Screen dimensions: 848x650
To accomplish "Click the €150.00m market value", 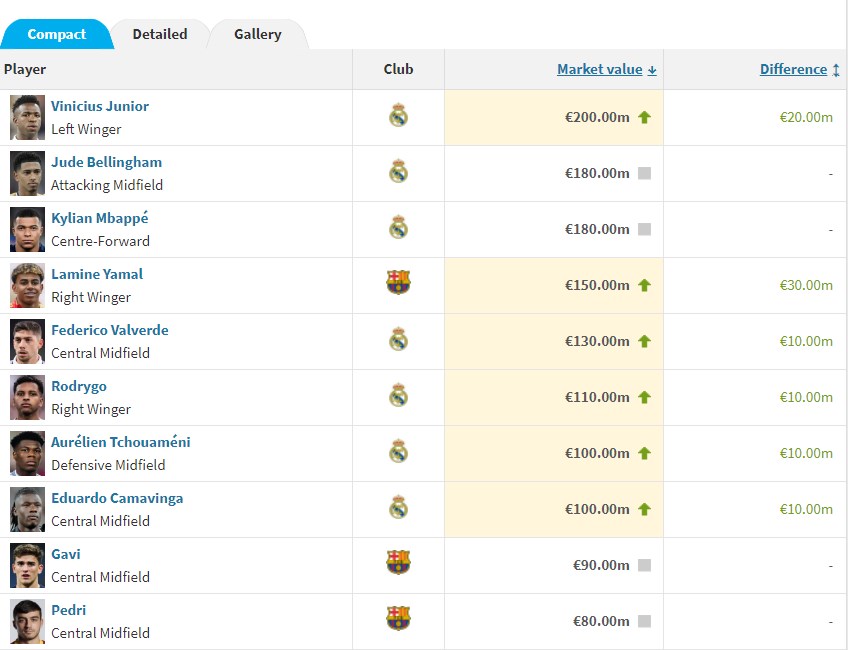I will pos(597,286).
